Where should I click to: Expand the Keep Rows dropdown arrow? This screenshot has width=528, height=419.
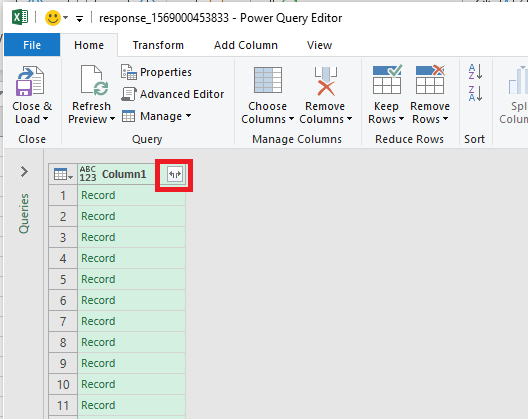point(401,119)
